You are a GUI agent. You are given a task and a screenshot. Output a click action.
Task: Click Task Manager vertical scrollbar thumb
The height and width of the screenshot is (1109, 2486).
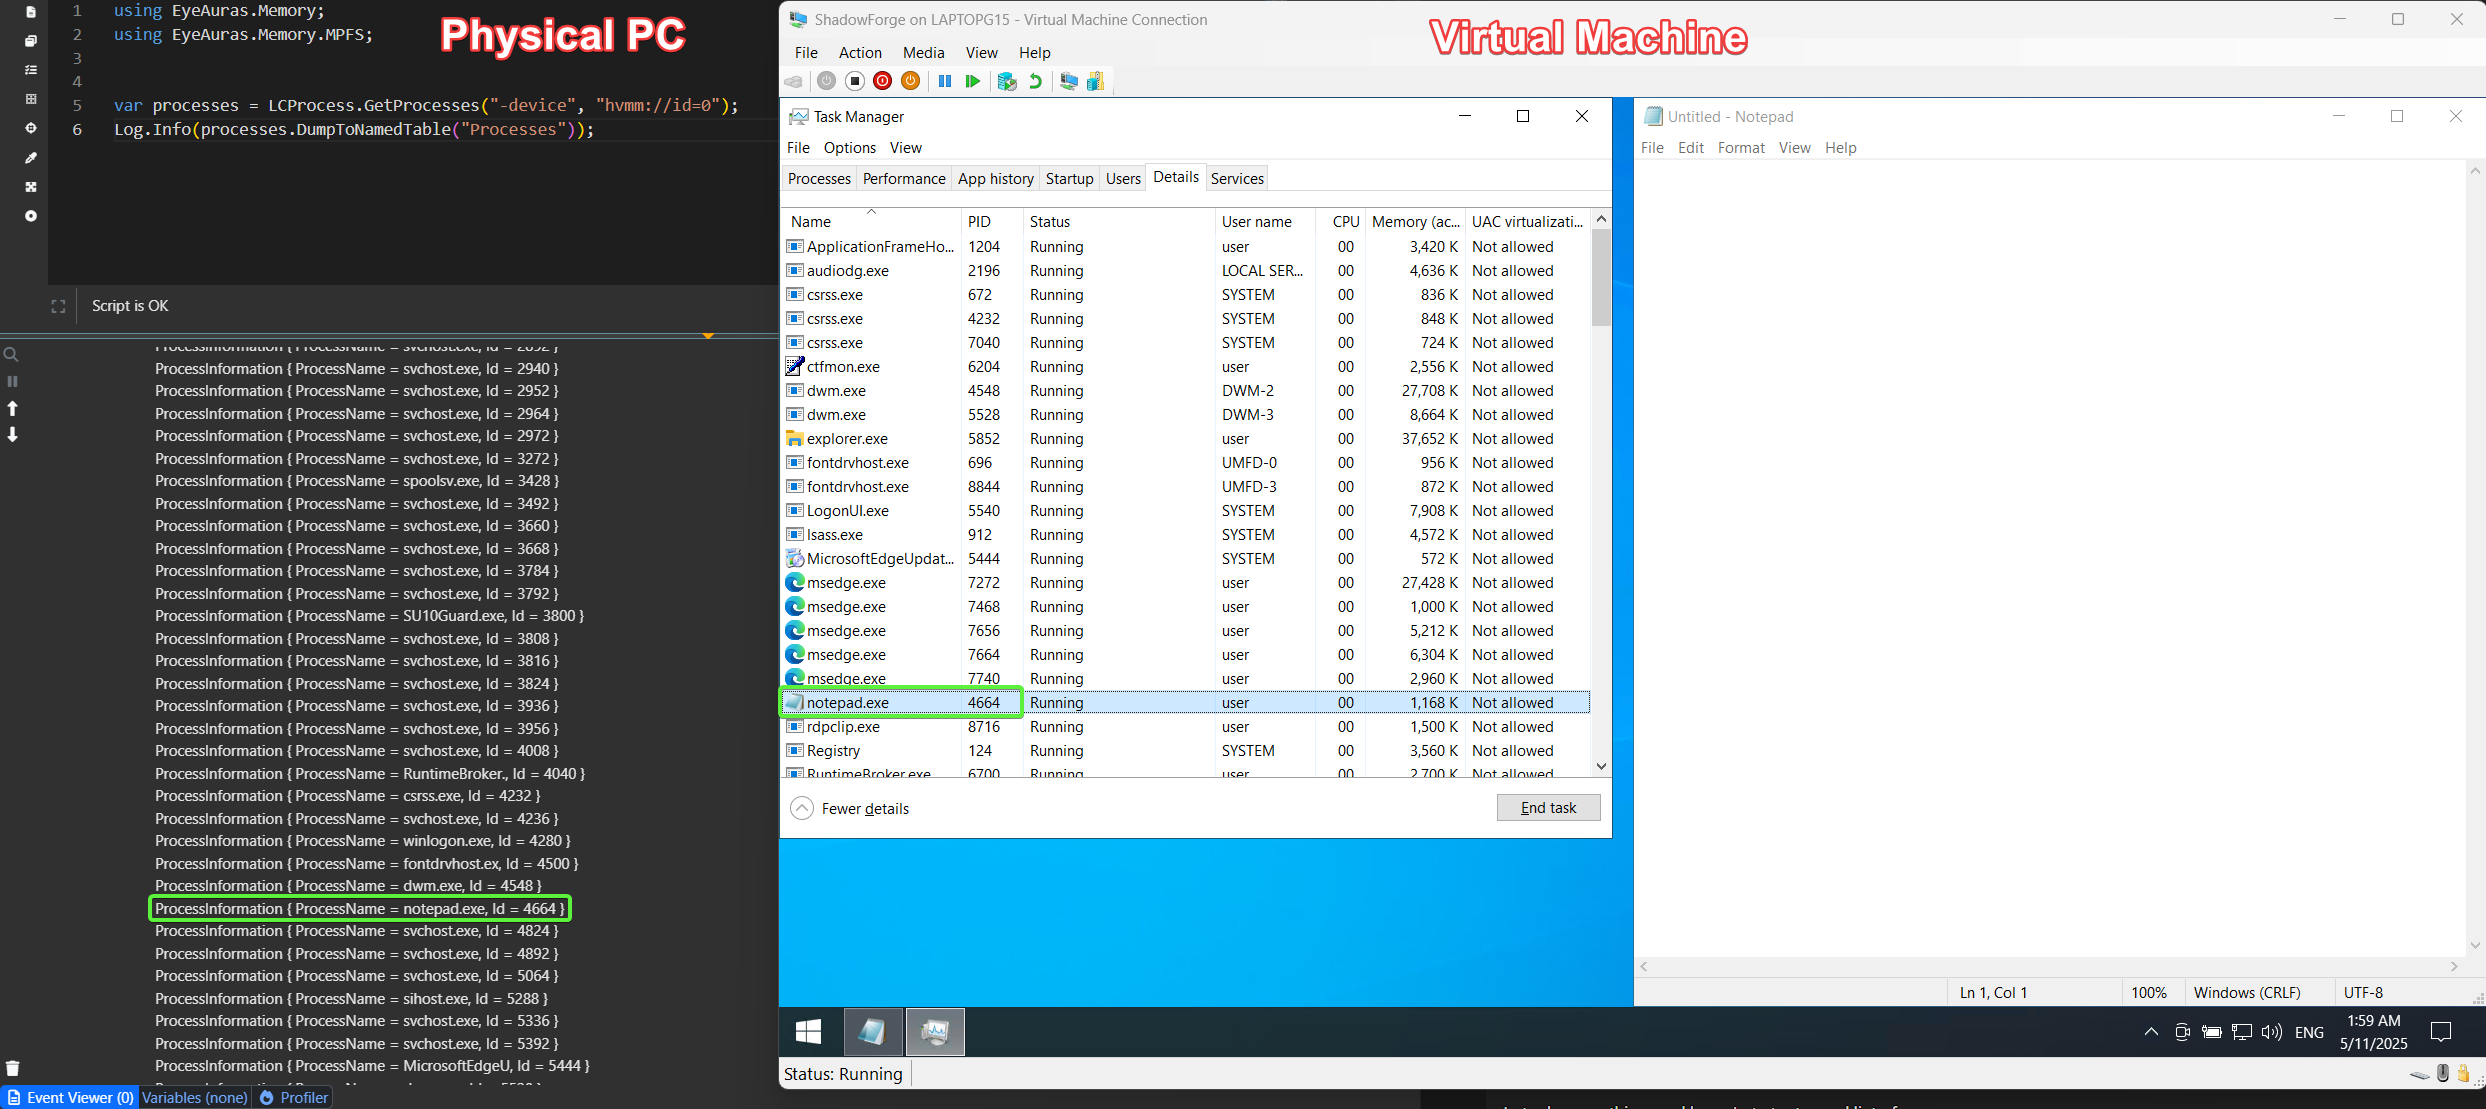click(x=1601, y=278)
